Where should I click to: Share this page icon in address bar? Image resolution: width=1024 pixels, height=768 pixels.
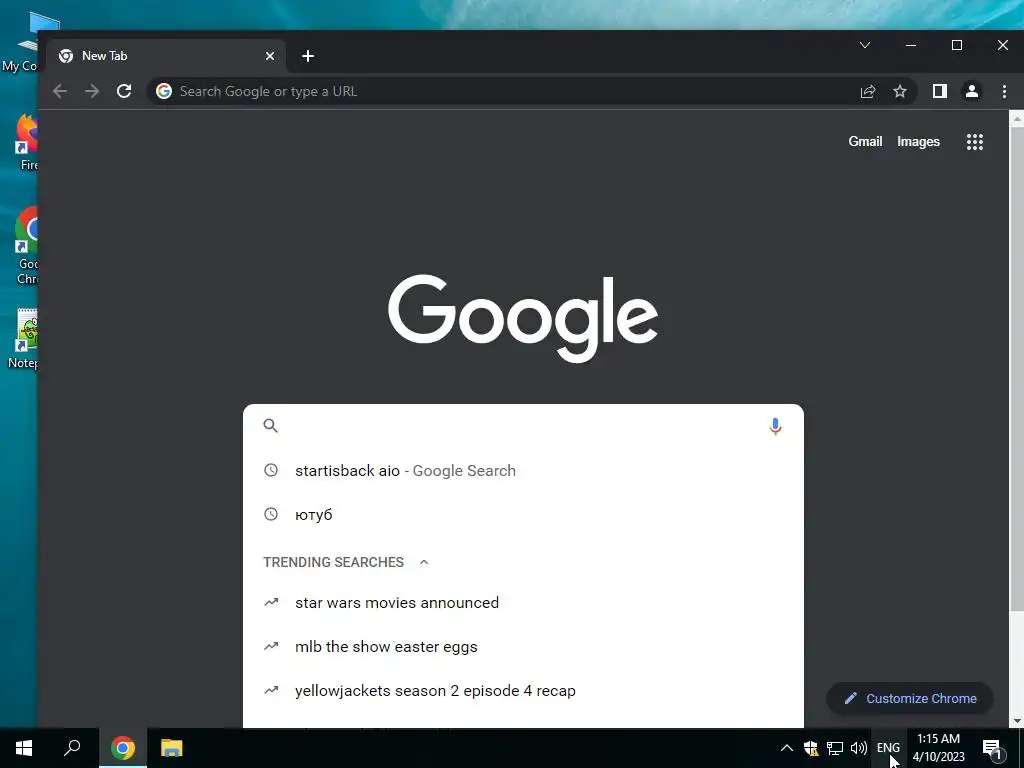coord(868,91)
